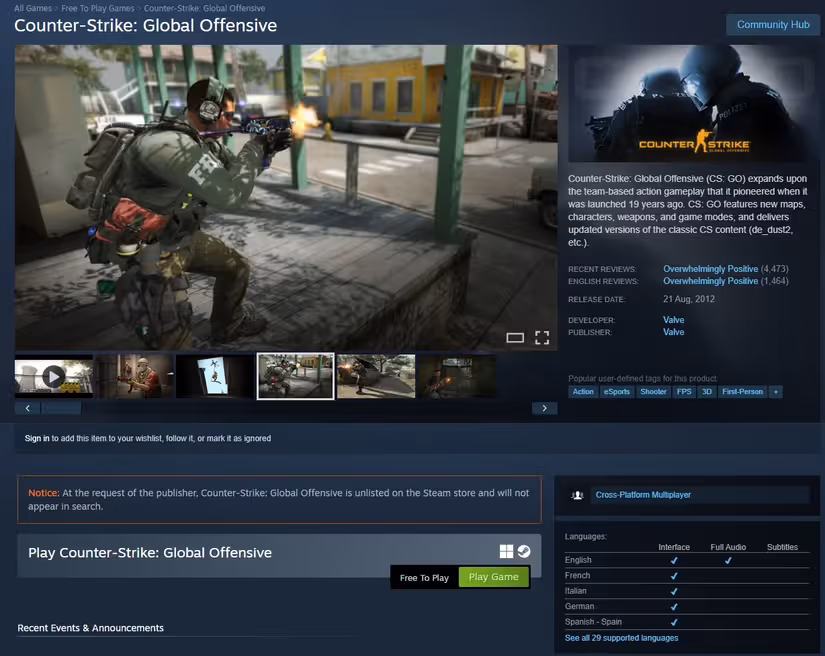
Task: Open publisher Valve link
Action: pos(673,332)
